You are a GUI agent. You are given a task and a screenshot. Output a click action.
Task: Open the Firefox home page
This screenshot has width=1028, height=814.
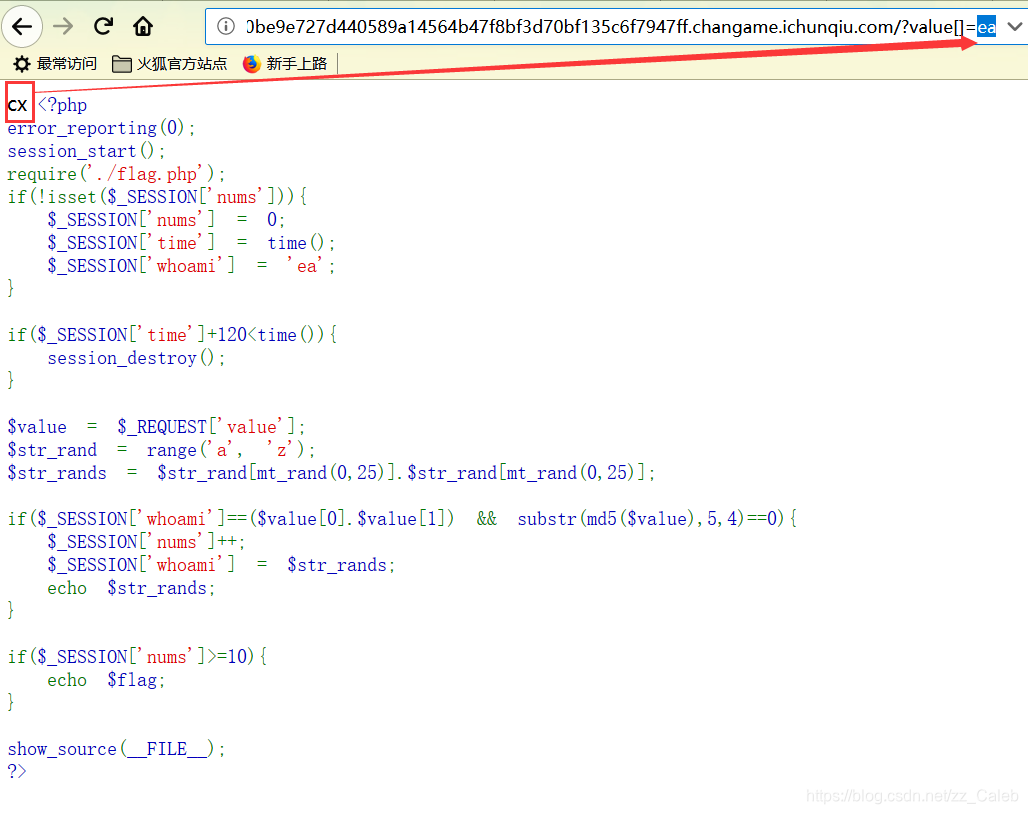pyautogui.click(x=143, y=27)
